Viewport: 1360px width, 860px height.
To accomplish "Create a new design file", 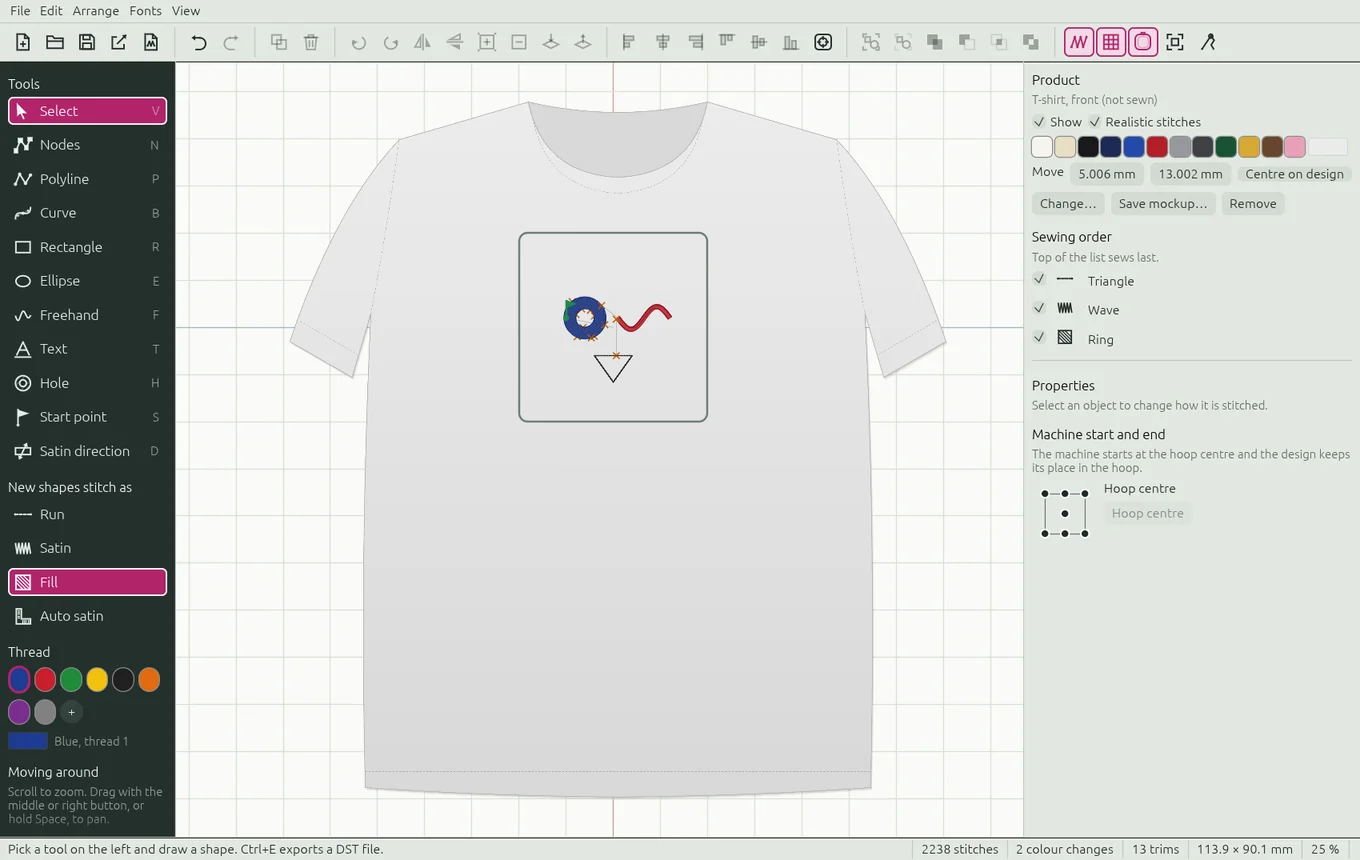I will [23, 42].
